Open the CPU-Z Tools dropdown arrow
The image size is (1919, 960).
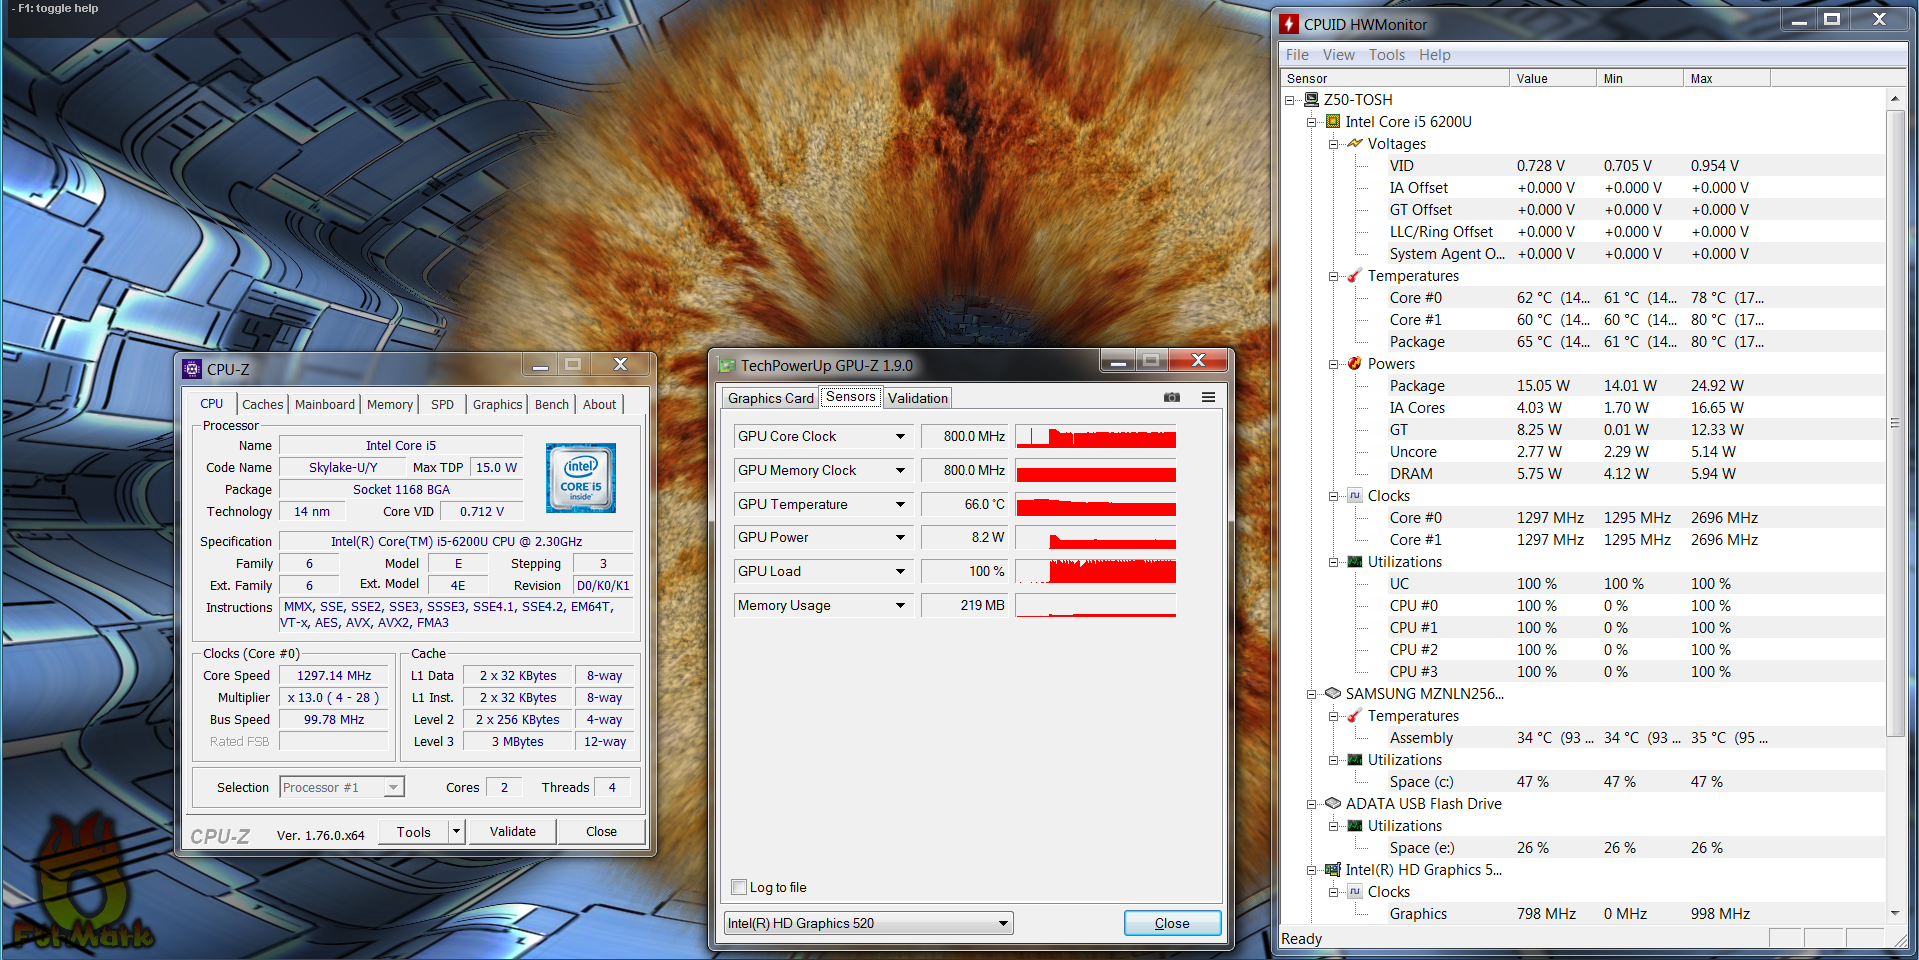tap(457, 831)
